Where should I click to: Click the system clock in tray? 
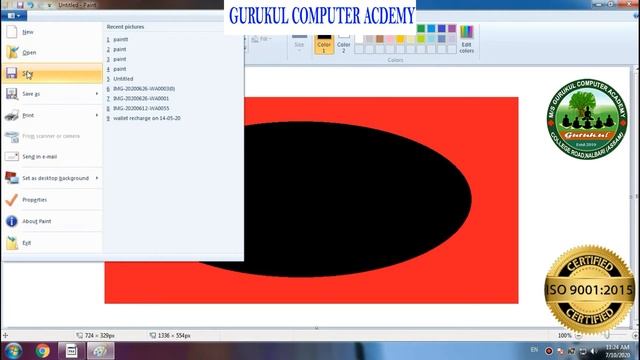click(618, 351)
